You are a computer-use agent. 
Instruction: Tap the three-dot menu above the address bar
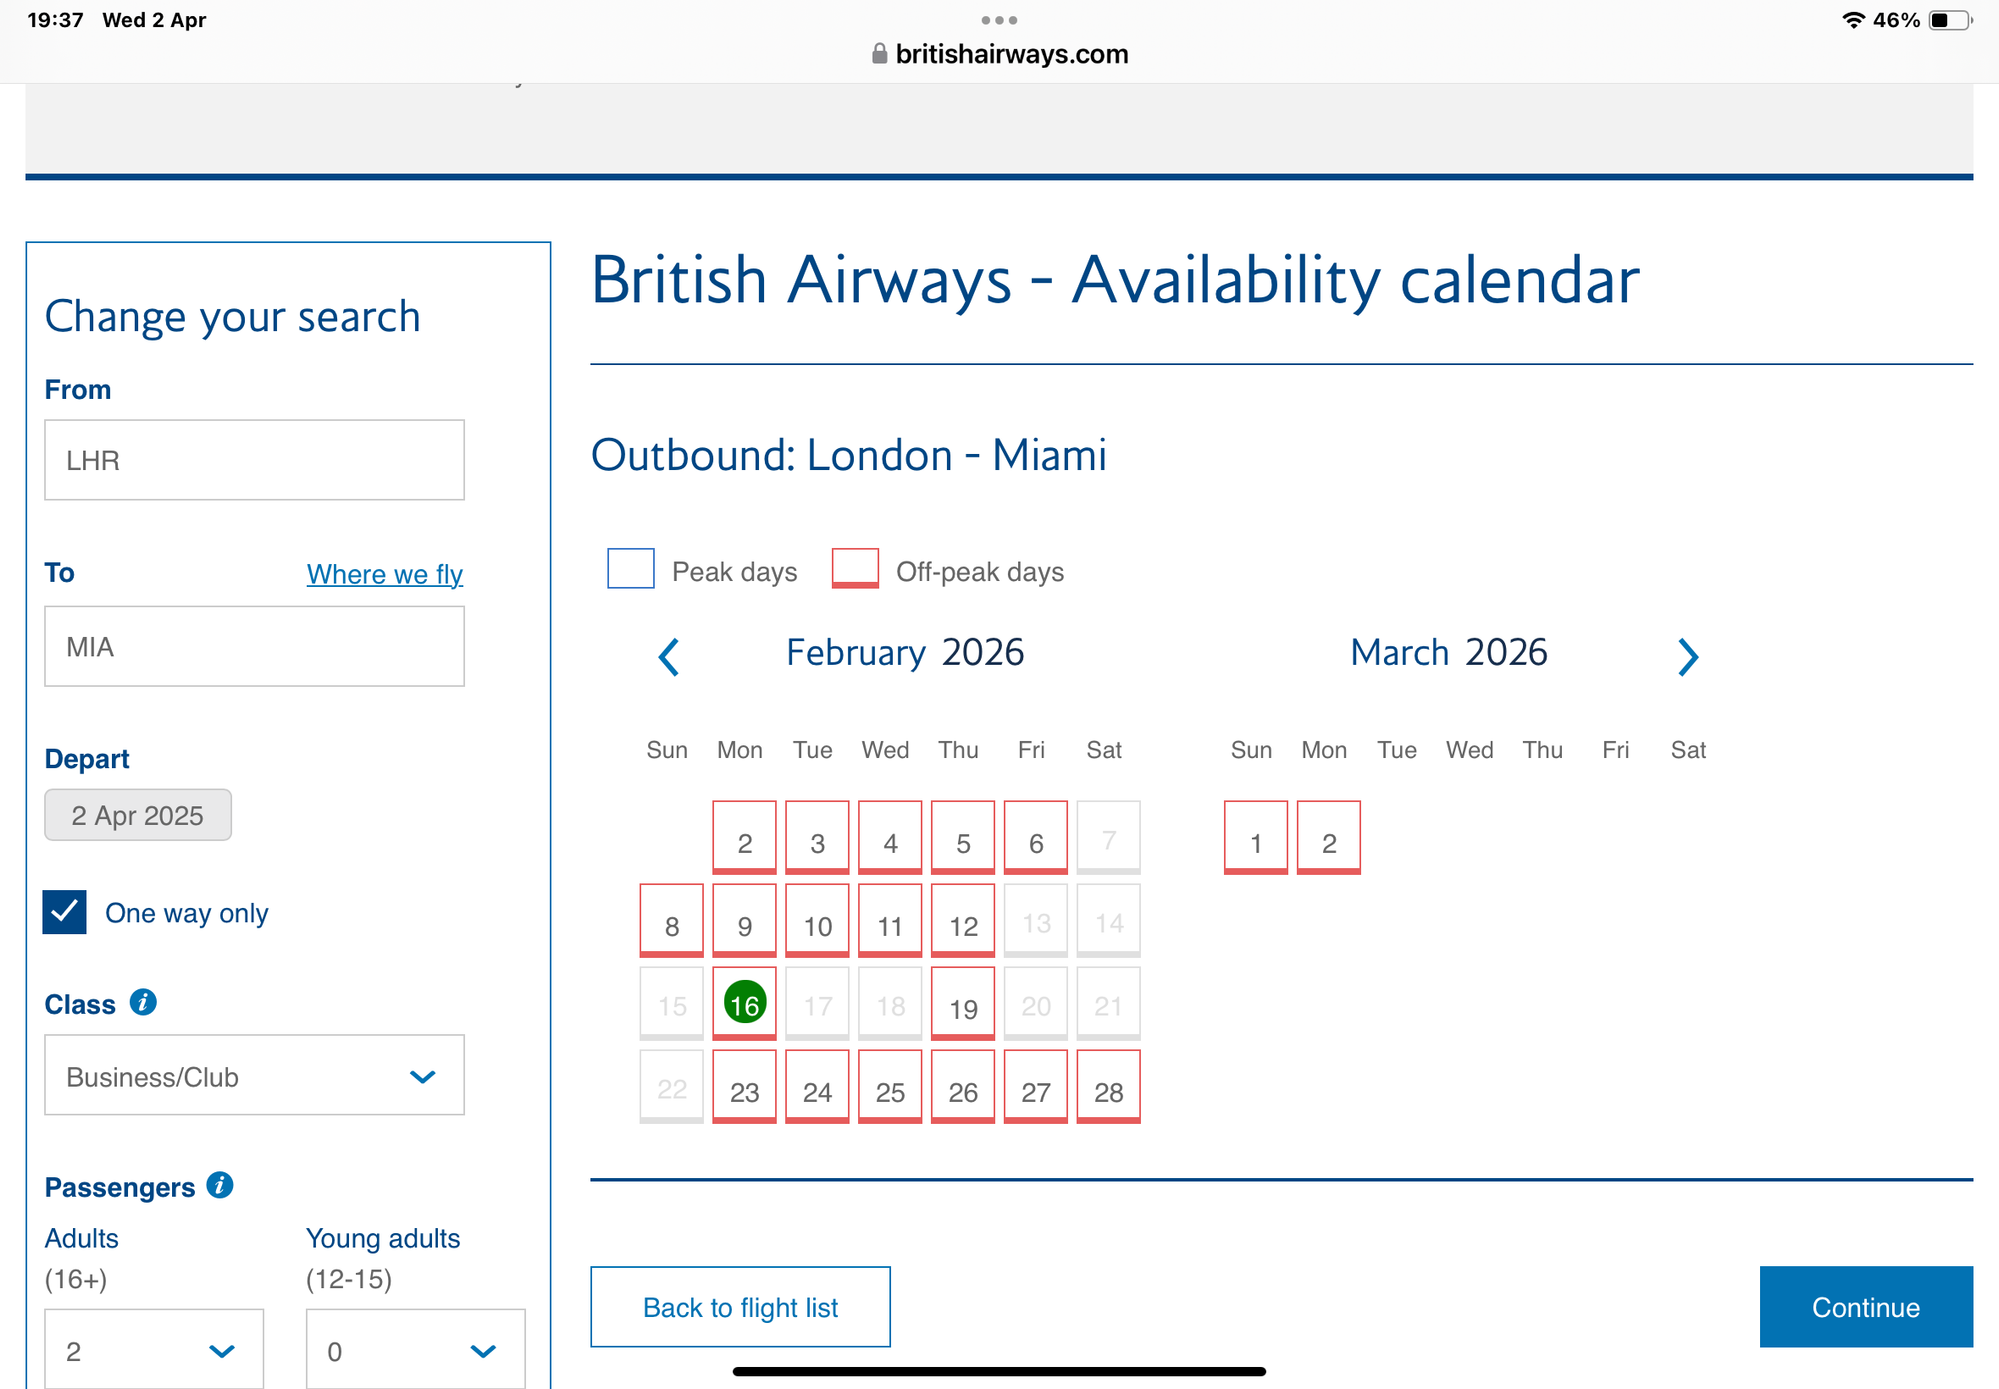(x=999, y=19)
